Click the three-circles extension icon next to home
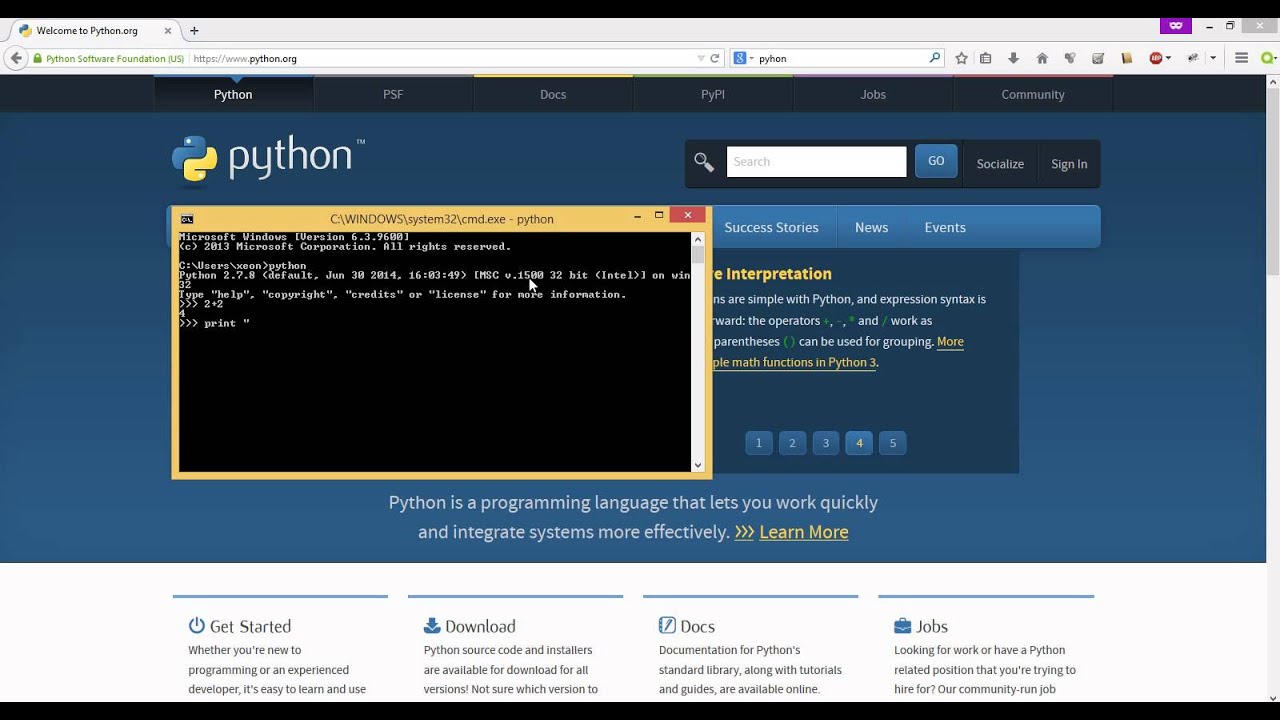This screenshot has width=1280, height=720. [x=1070, y=58]
